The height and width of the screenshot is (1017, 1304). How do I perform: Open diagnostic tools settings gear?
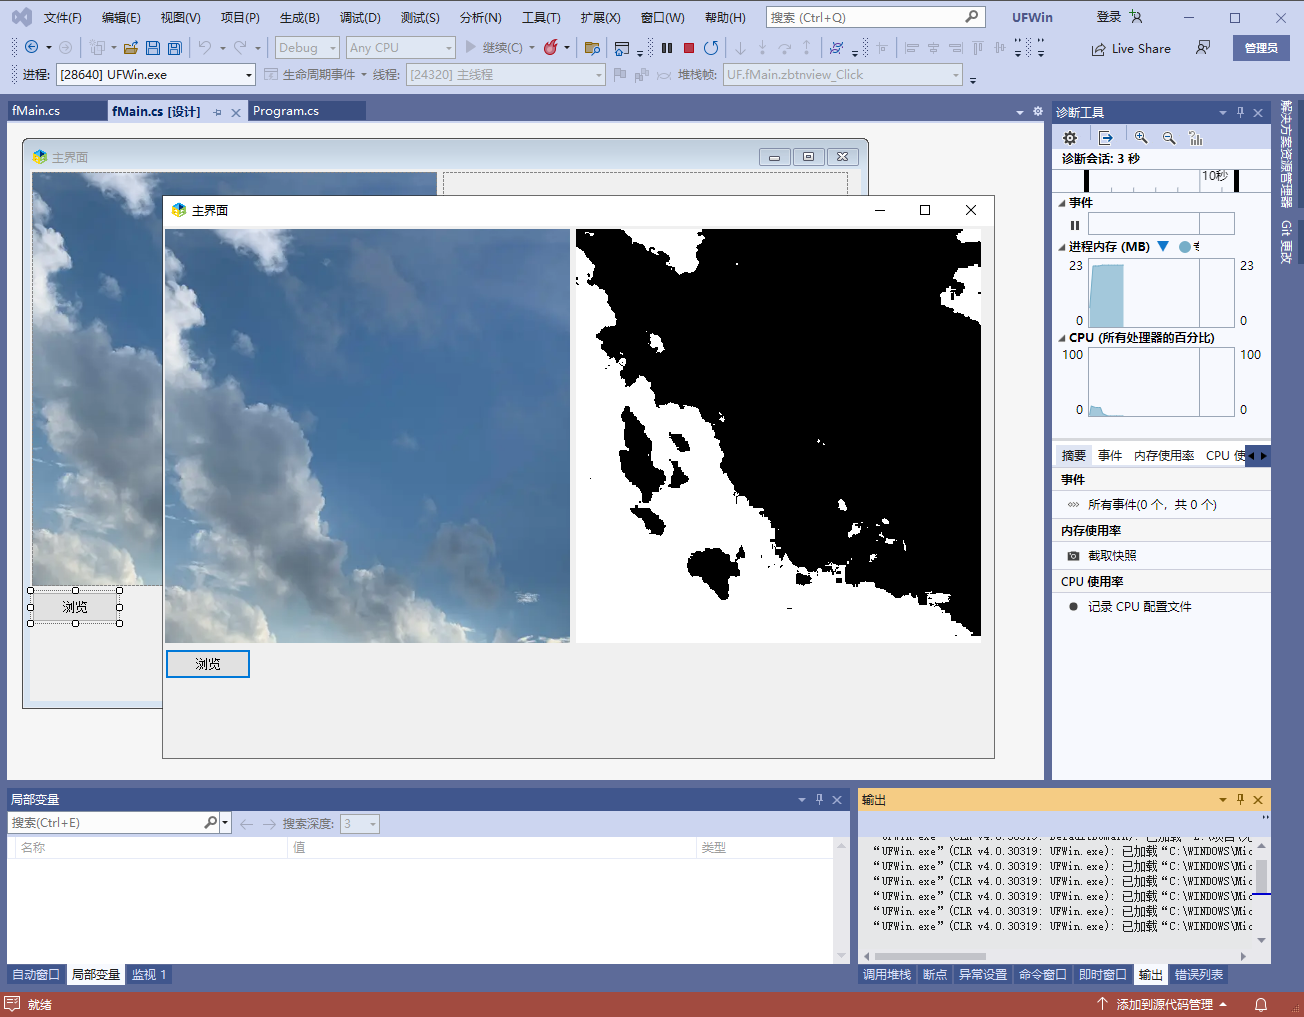pos(1070,138)
